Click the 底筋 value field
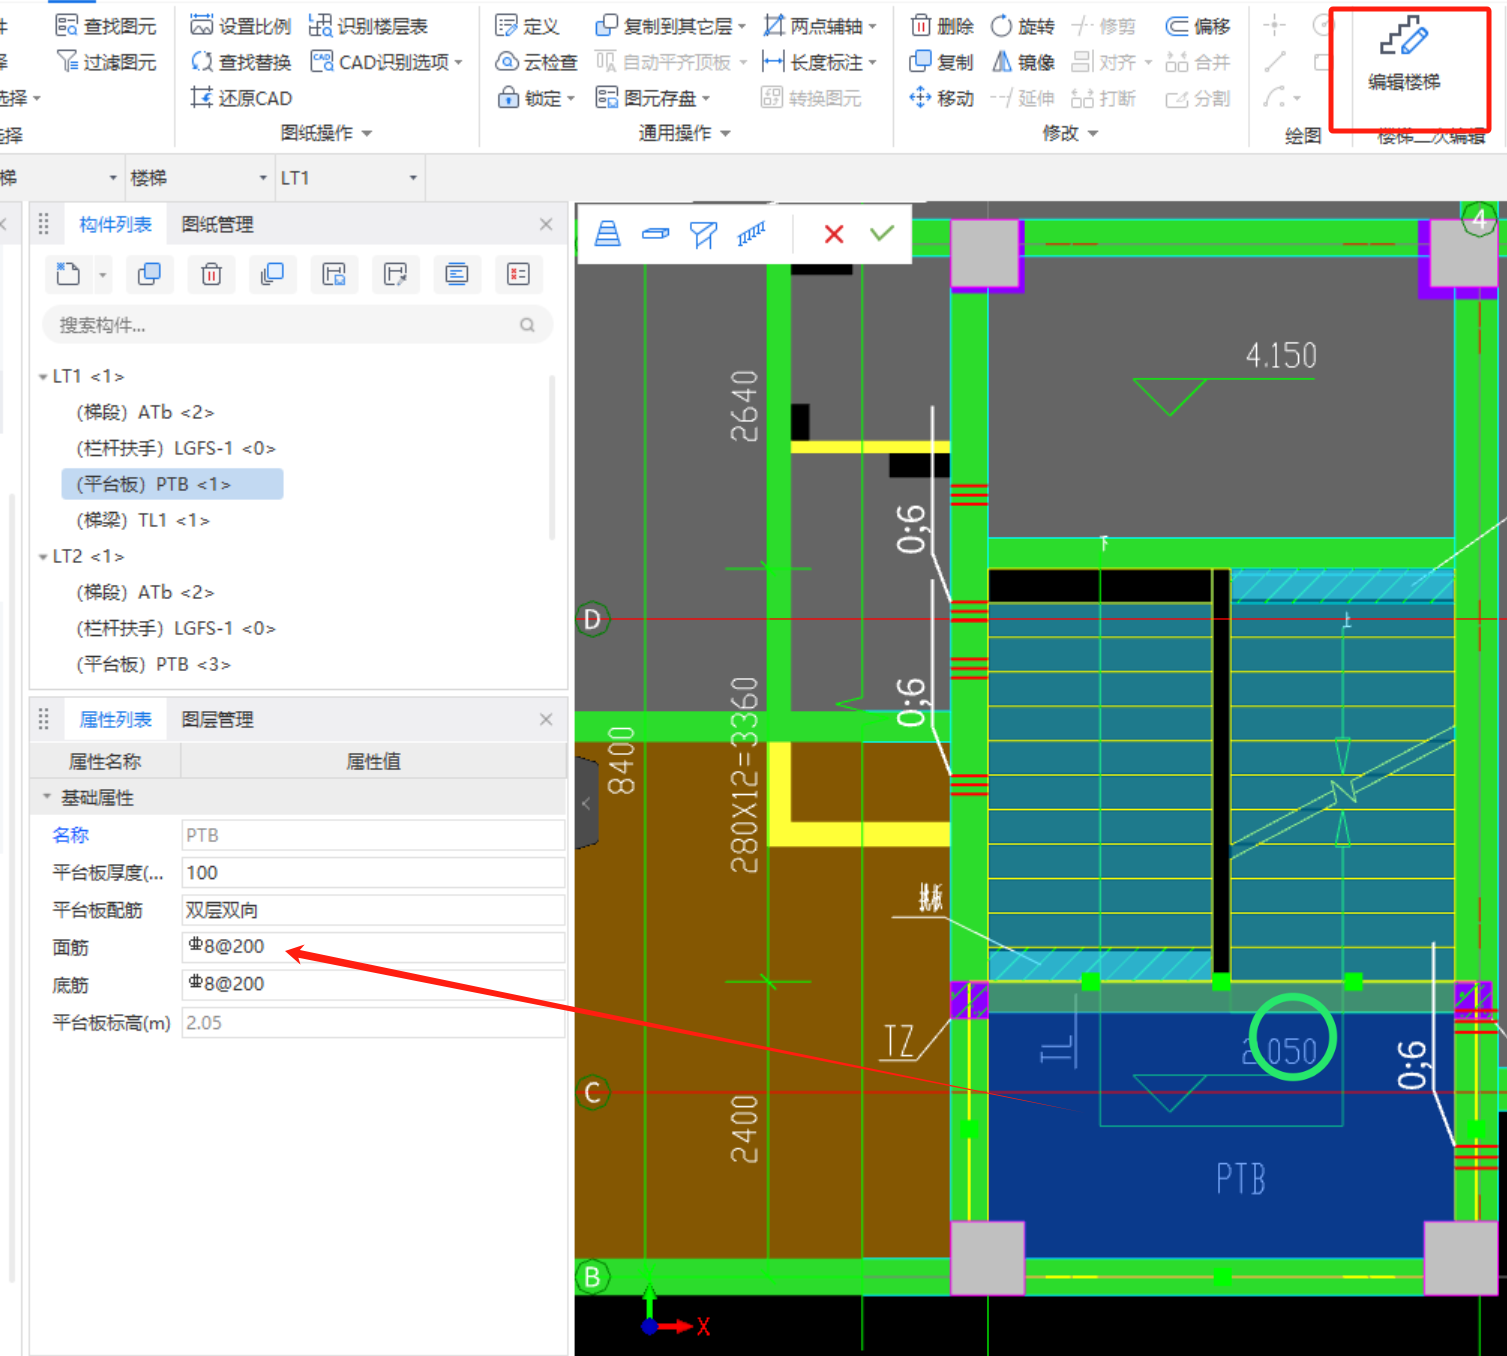Screen dimensions: 1507x1356 pos(373,984)
